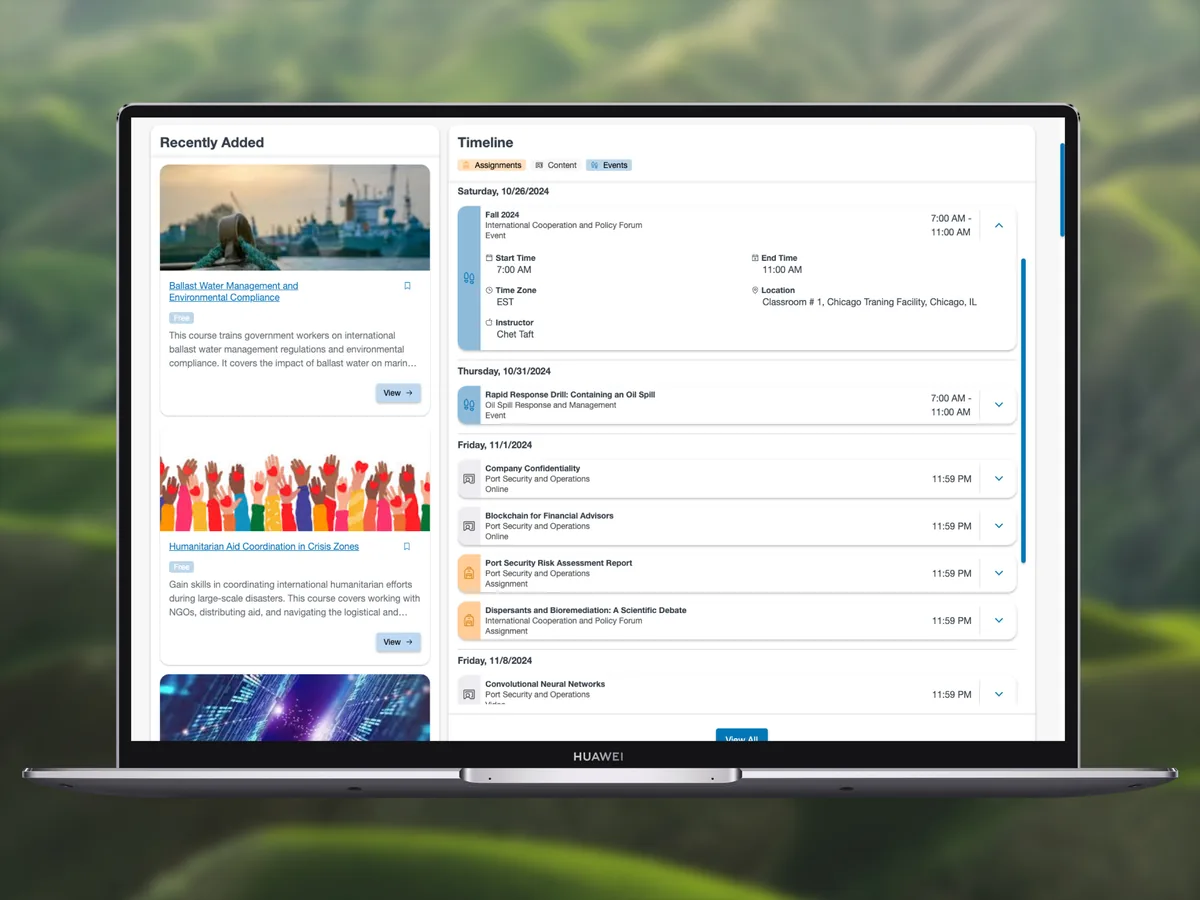View the Ballast Water Management course
This screenshot has height=900, width=1200.
(x=398, y=393)
